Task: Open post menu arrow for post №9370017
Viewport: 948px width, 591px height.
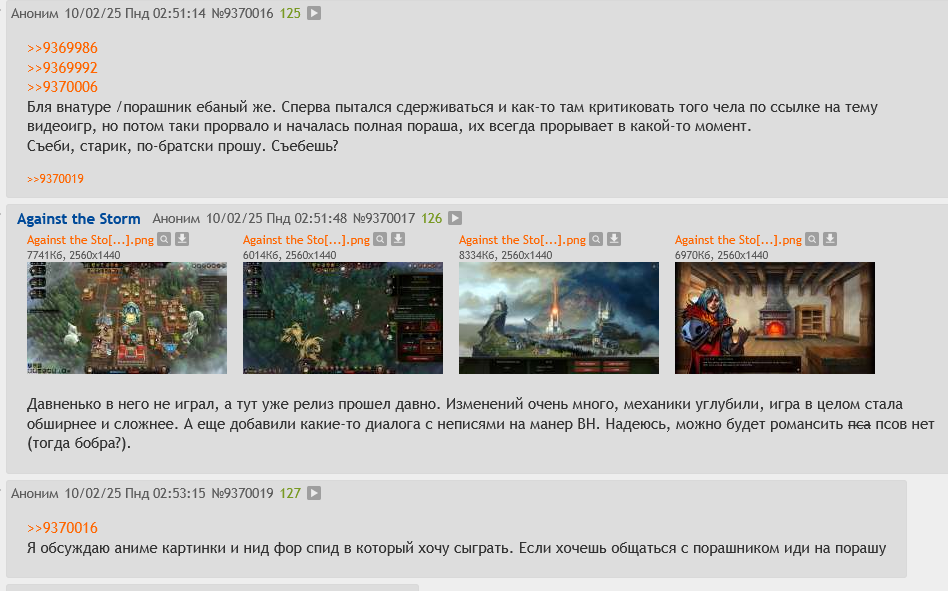Action: click(455, 218)
